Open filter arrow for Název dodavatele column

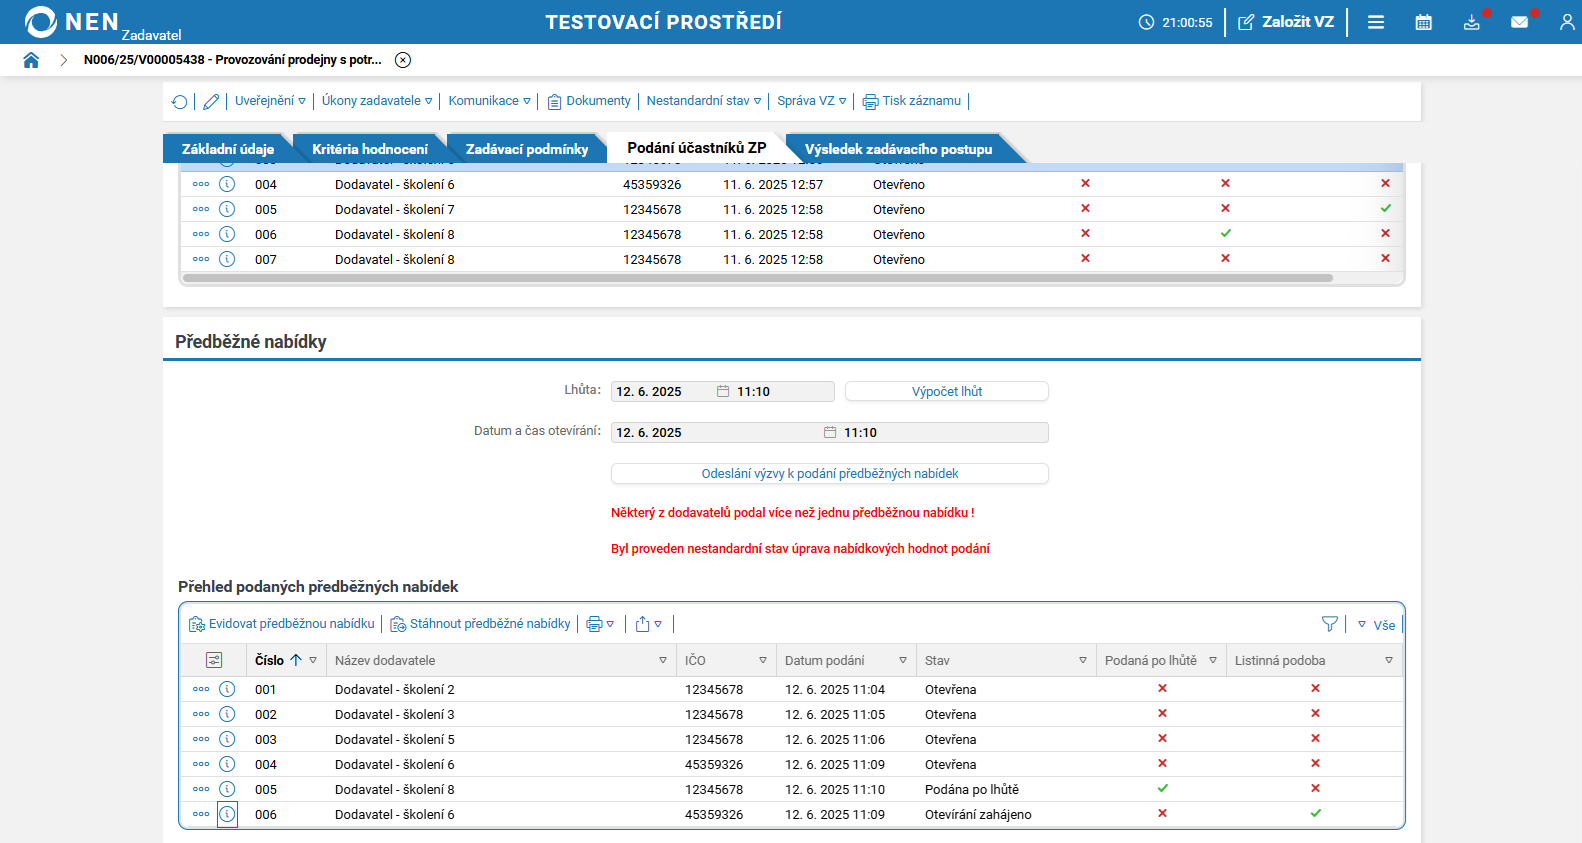tap(663, 660)
